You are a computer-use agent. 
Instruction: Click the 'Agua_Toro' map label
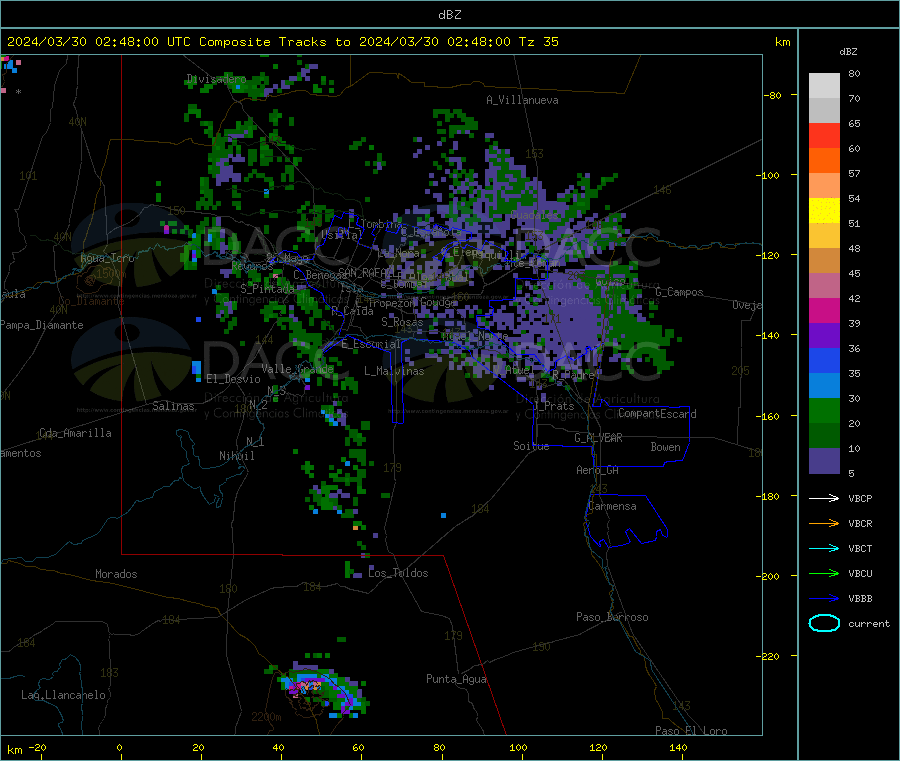coord(107,258)
